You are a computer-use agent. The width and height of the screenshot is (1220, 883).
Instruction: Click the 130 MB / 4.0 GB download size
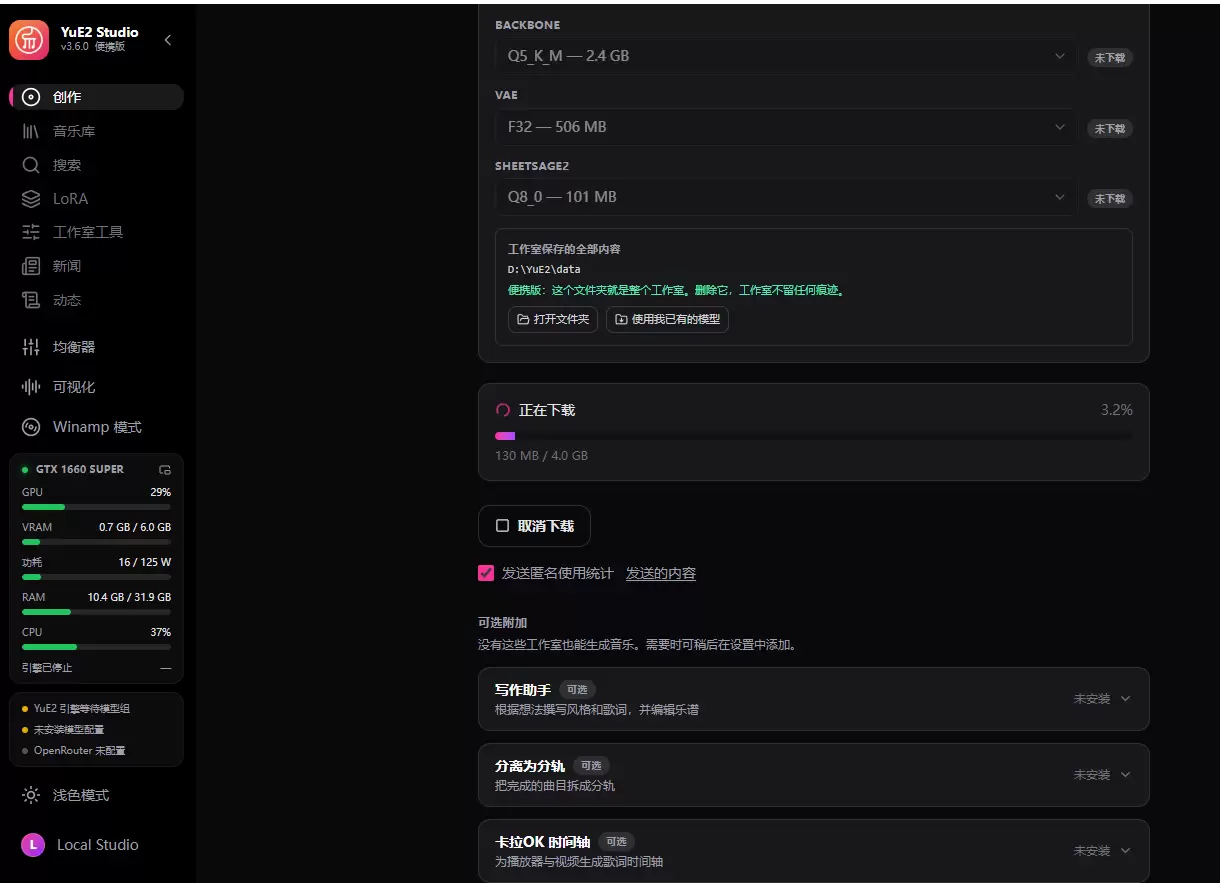pyautogui.click(x=541, y=456)
